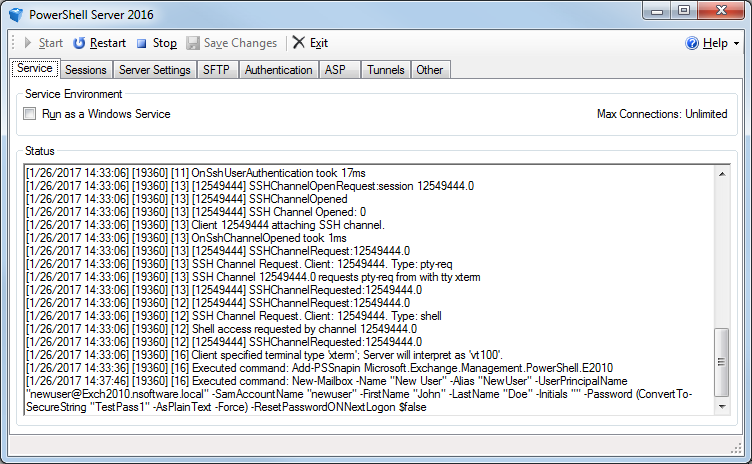Image resolution: width=752 pixels, height=464 pixels.
Task: Click the blue Stop square icon
Action: pos(141,44)
